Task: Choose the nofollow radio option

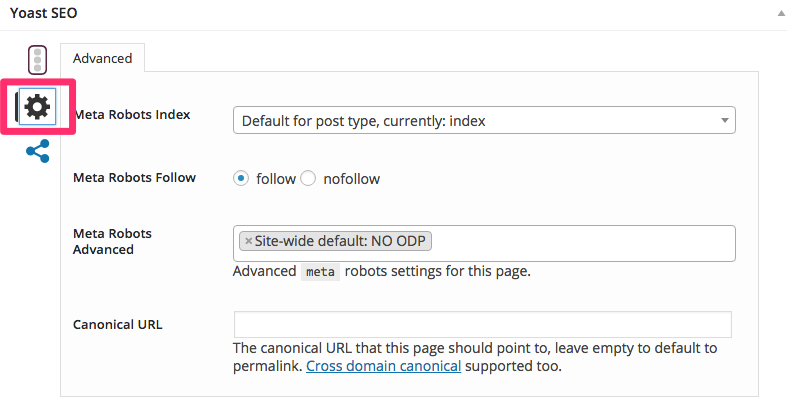Action: tap(308, 178)
